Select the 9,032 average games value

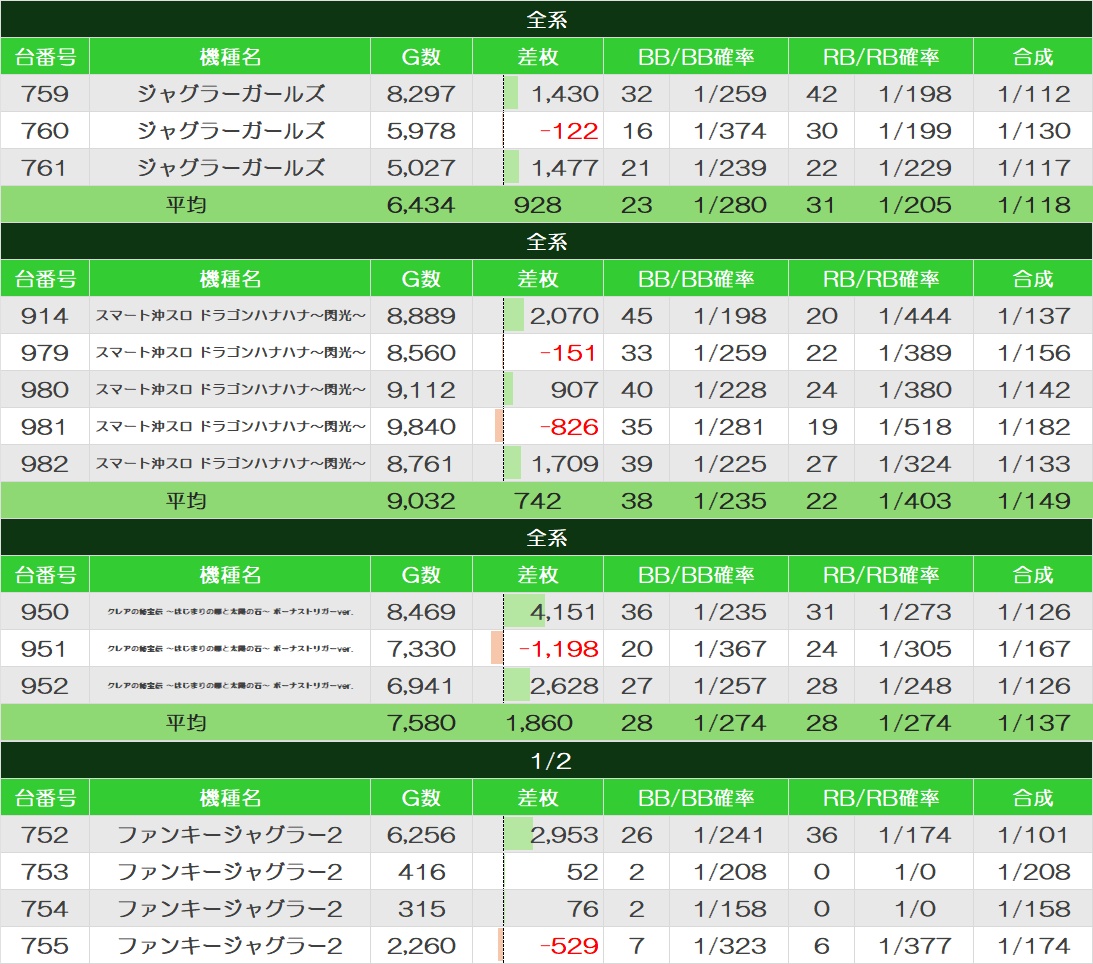click(421, 500)
